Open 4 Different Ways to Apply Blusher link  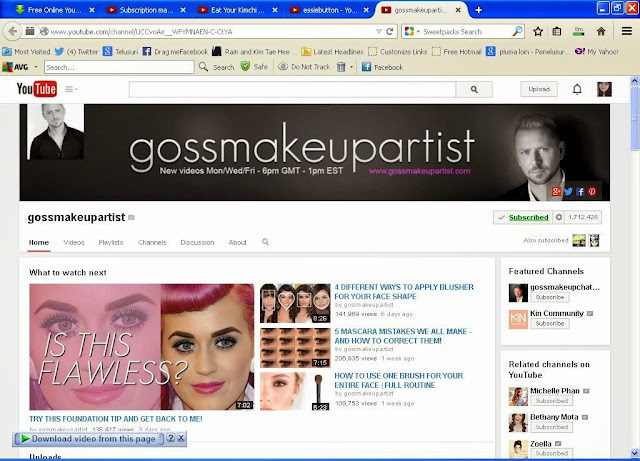pyautogui.click(x=404, y=292)
